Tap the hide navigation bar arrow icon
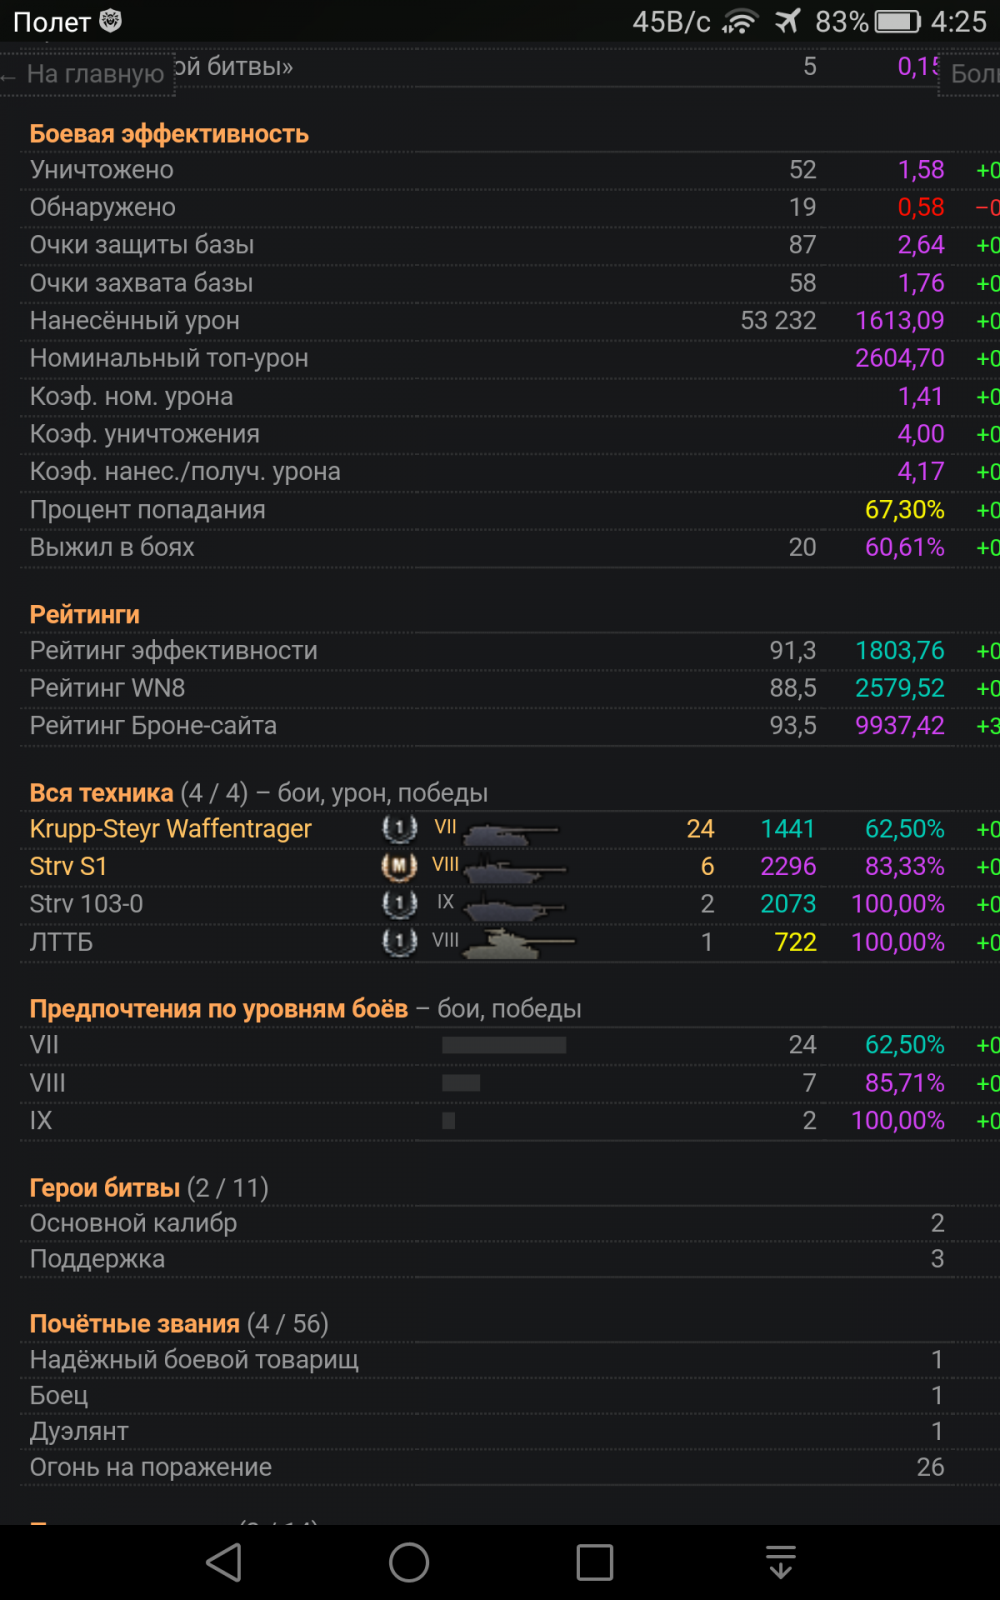 tap(780, 1562)
